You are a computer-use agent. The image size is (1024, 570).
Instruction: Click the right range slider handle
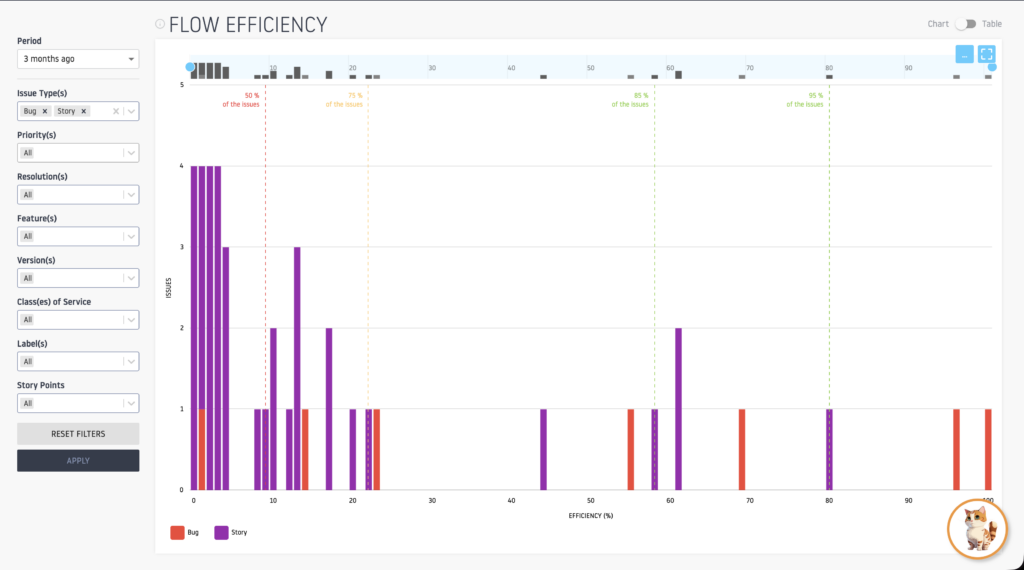point(992,67)
